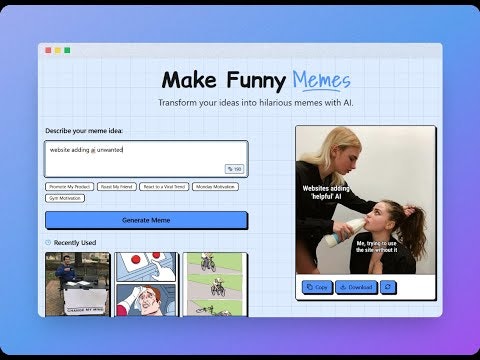Viewport: 480px width, 360px height.
Task: Click the 150 credits counter badge
Action: click(x=234, y=169)
